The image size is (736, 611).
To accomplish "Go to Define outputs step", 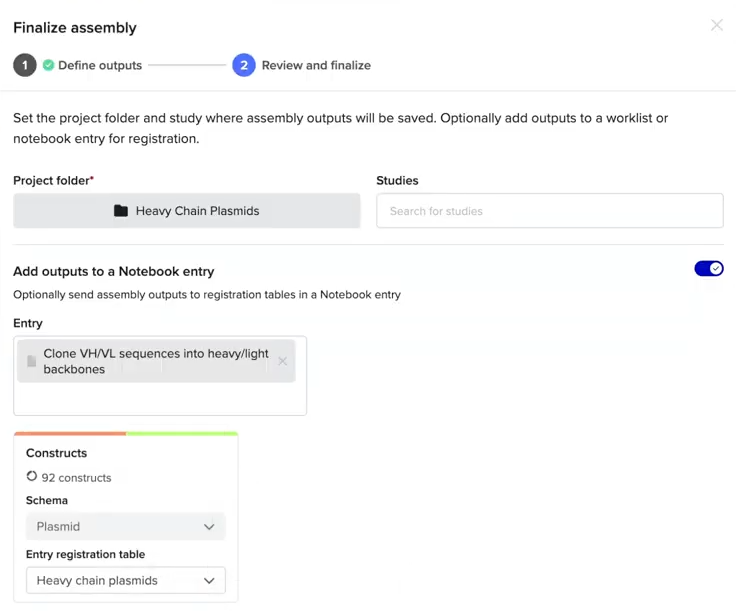I will tap(100, 65).
